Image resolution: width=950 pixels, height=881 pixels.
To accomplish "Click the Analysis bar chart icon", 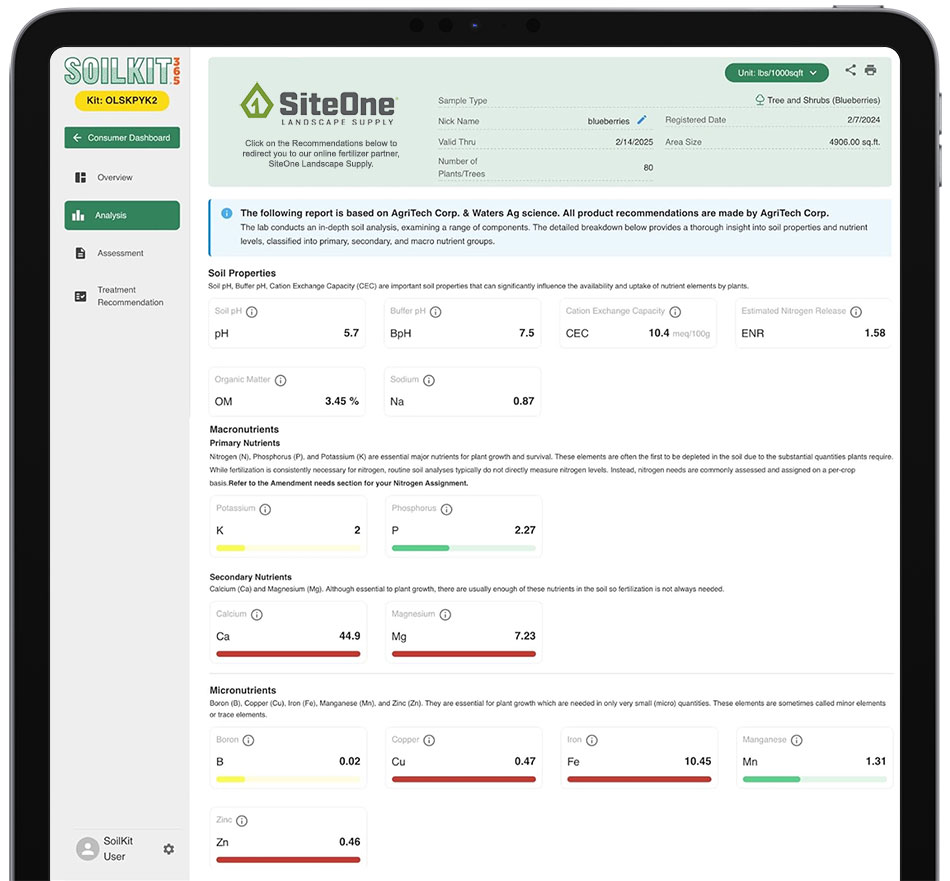I will 78,215.
